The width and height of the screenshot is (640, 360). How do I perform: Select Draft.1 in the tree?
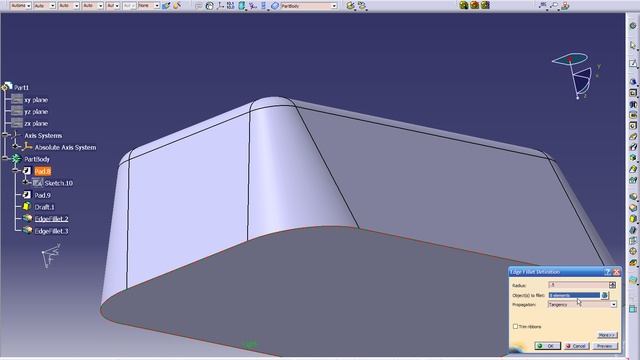[44, 207]
